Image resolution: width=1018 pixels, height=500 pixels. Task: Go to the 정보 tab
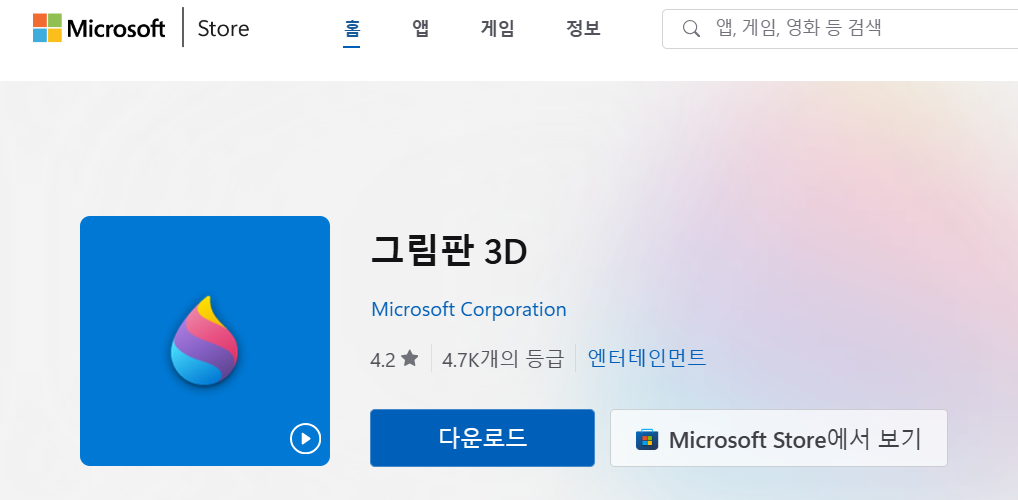pos(583,29)
